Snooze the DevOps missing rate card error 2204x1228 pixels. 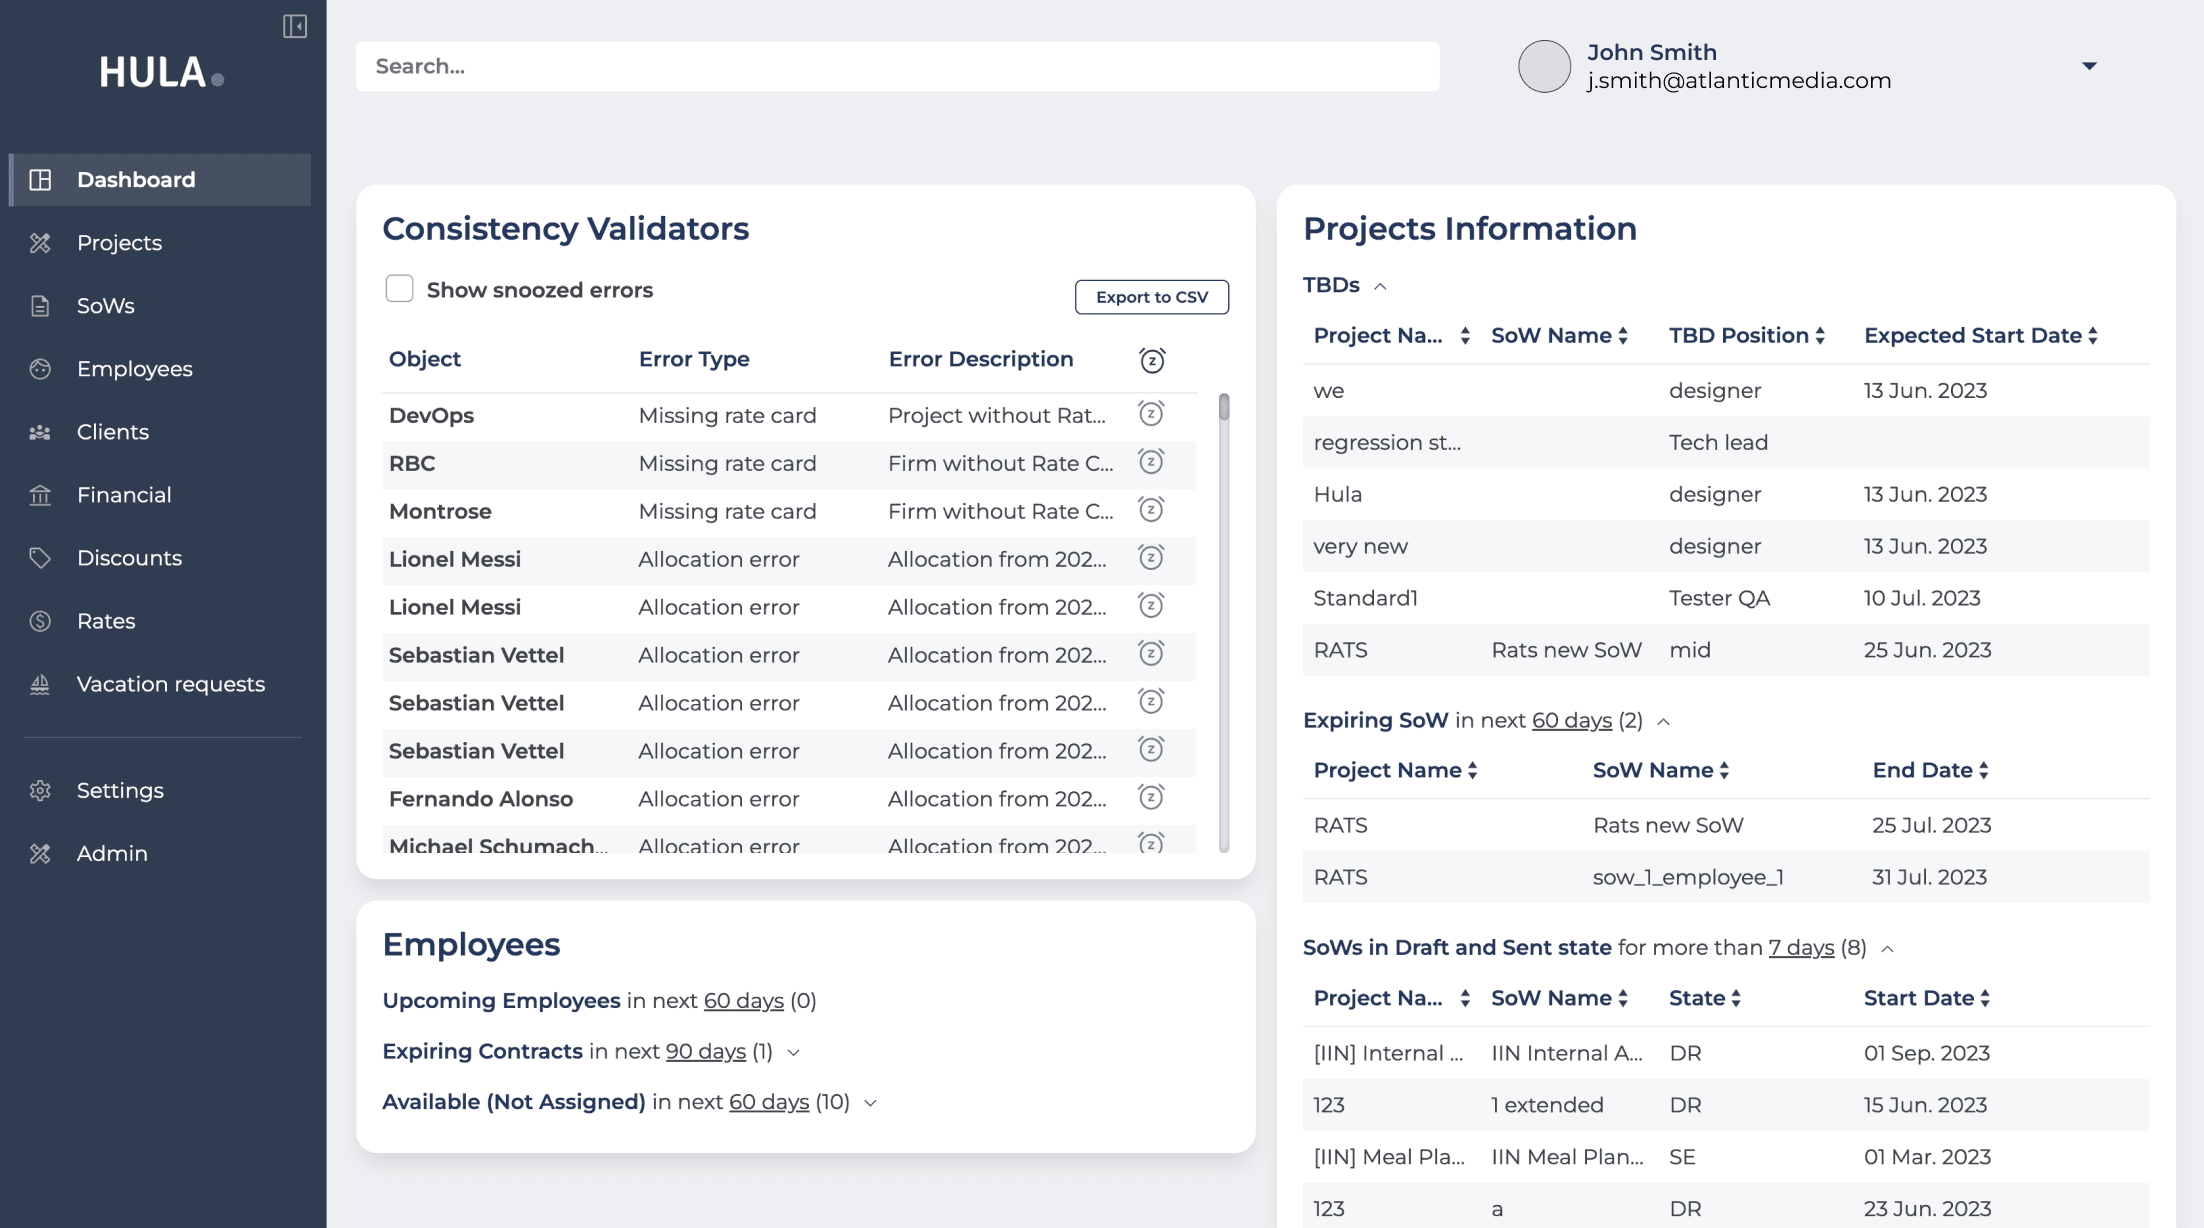coord(1151,414)
